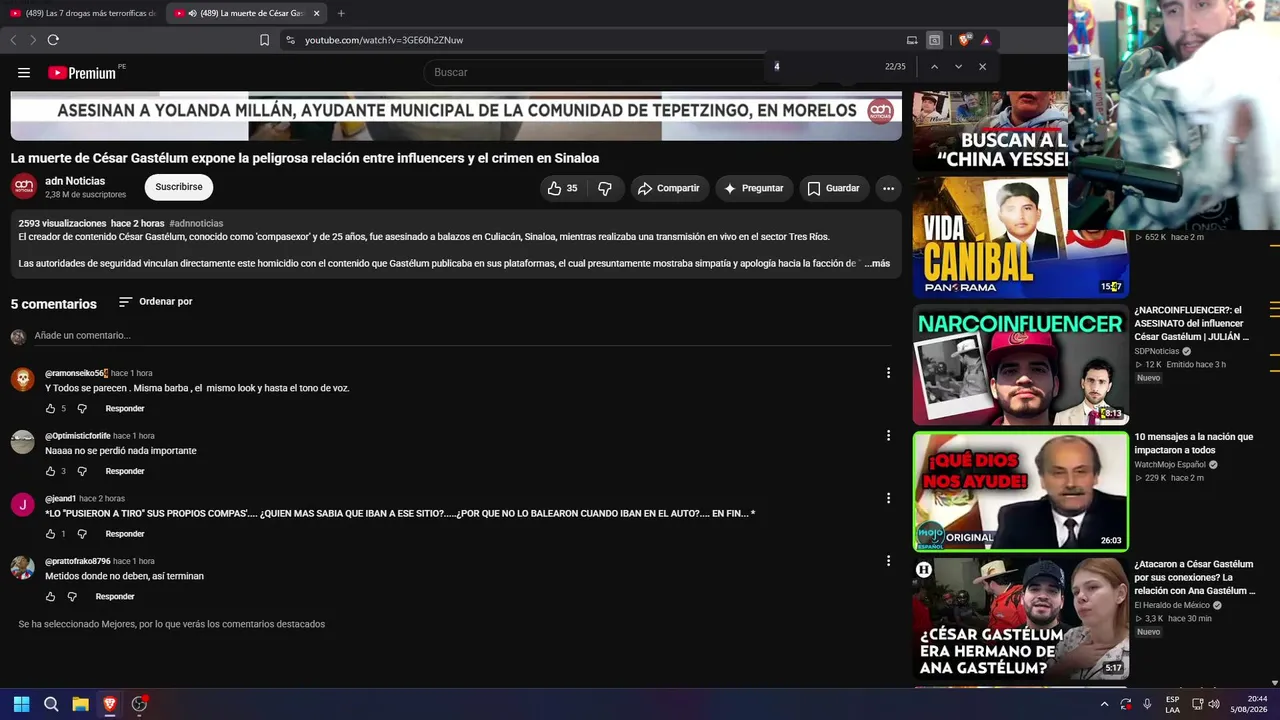This screenshot has height=720, width=1280.
Task: Show hidden icons in system tray
Action: click(1104, 704)
